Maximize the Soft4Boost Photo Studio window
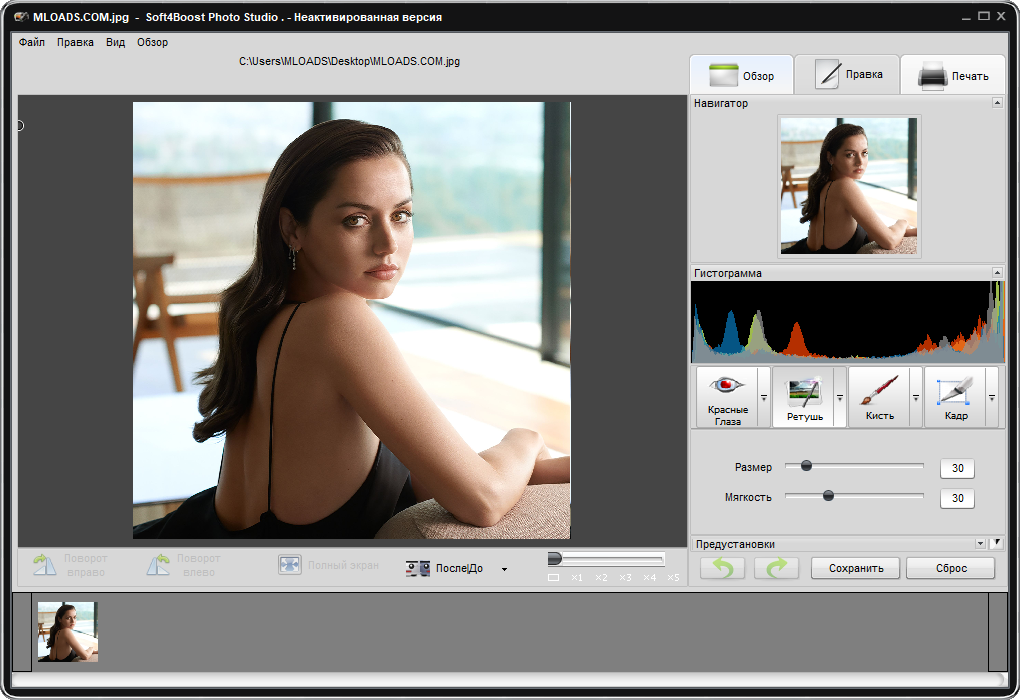 point(984,16)
